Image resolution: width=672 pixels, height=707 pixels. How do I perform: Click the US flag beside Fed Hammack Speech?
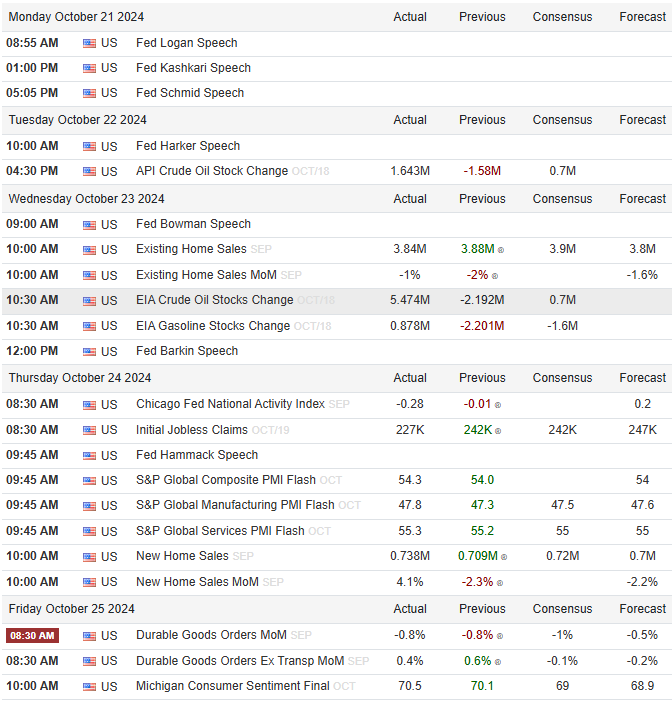pos(89,455)
